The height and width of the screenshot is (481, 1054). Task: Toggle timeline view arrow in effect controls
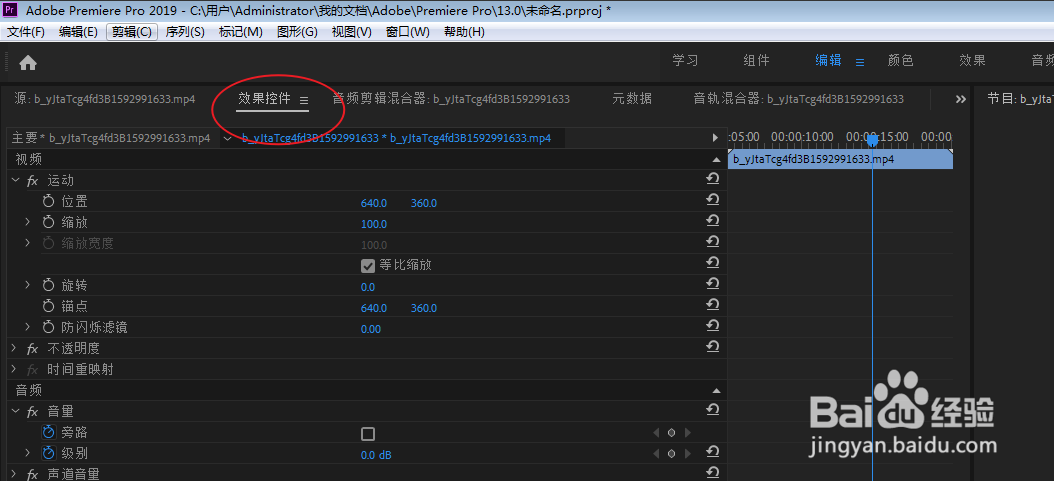[715, 138]
